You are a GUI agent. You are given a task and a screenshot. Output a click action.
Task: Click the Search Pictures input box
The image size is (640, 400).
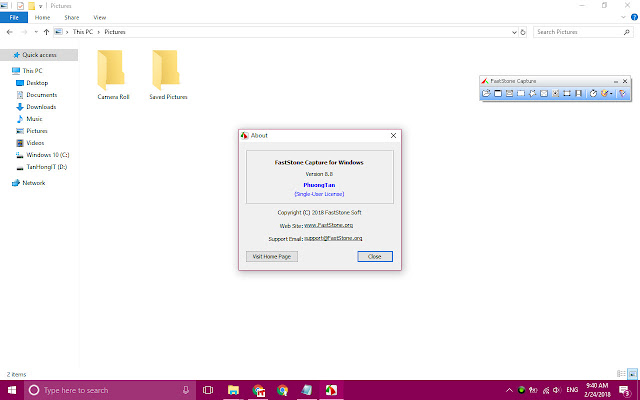pos(583,32)
